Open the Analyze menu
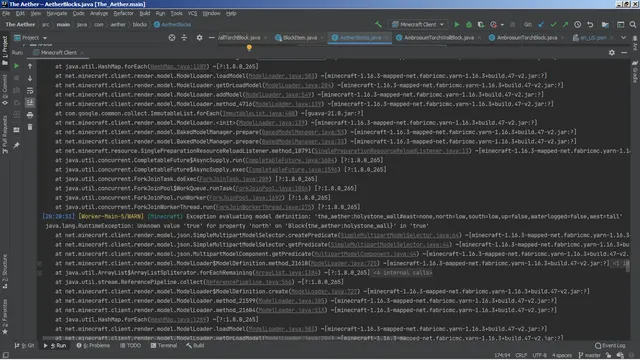 point(99,13)
